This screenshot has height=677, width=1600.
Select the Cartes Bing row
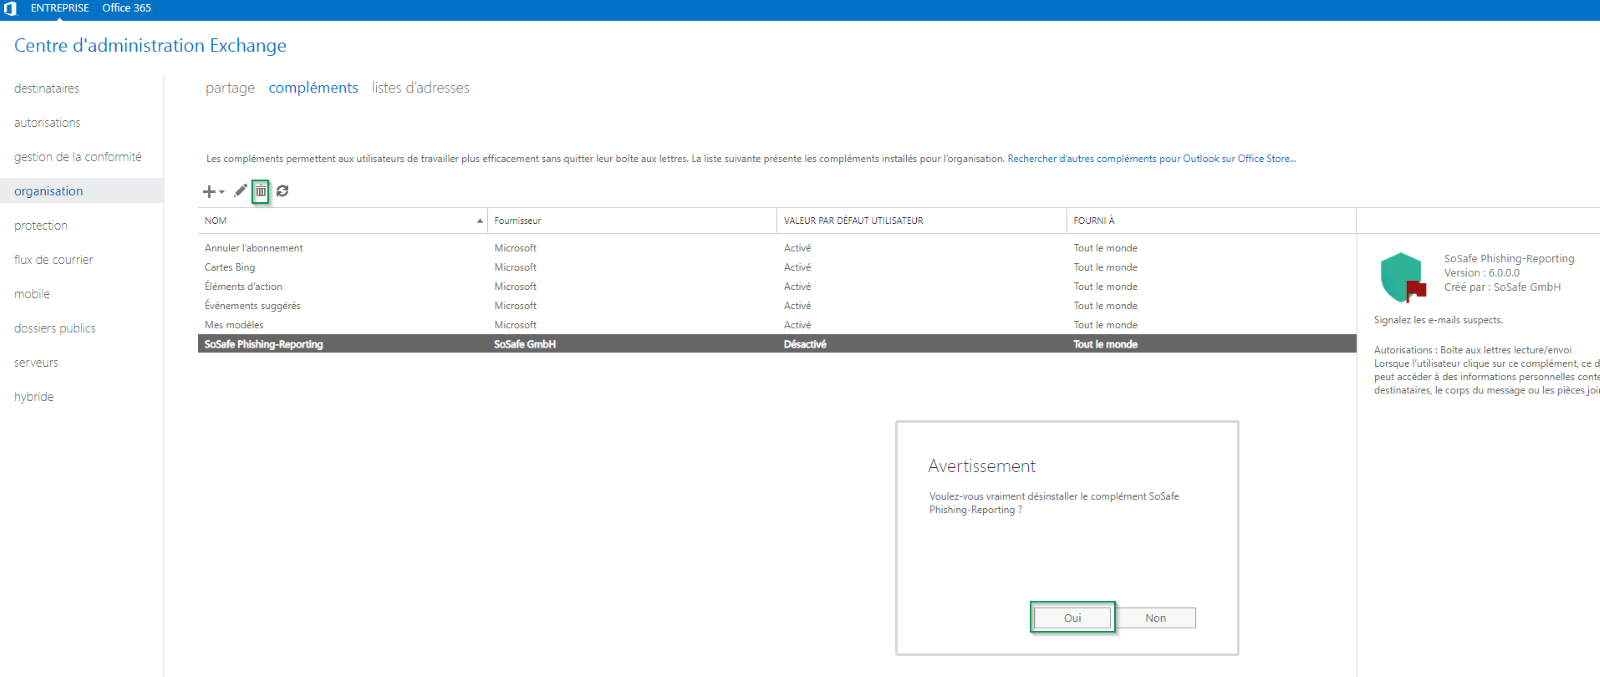[x=230, y=268]
